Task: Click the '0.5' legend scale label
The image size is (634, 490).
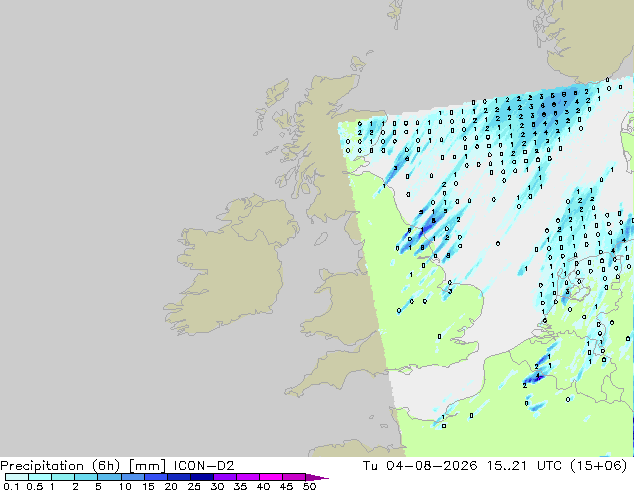Action: [34, 486]
